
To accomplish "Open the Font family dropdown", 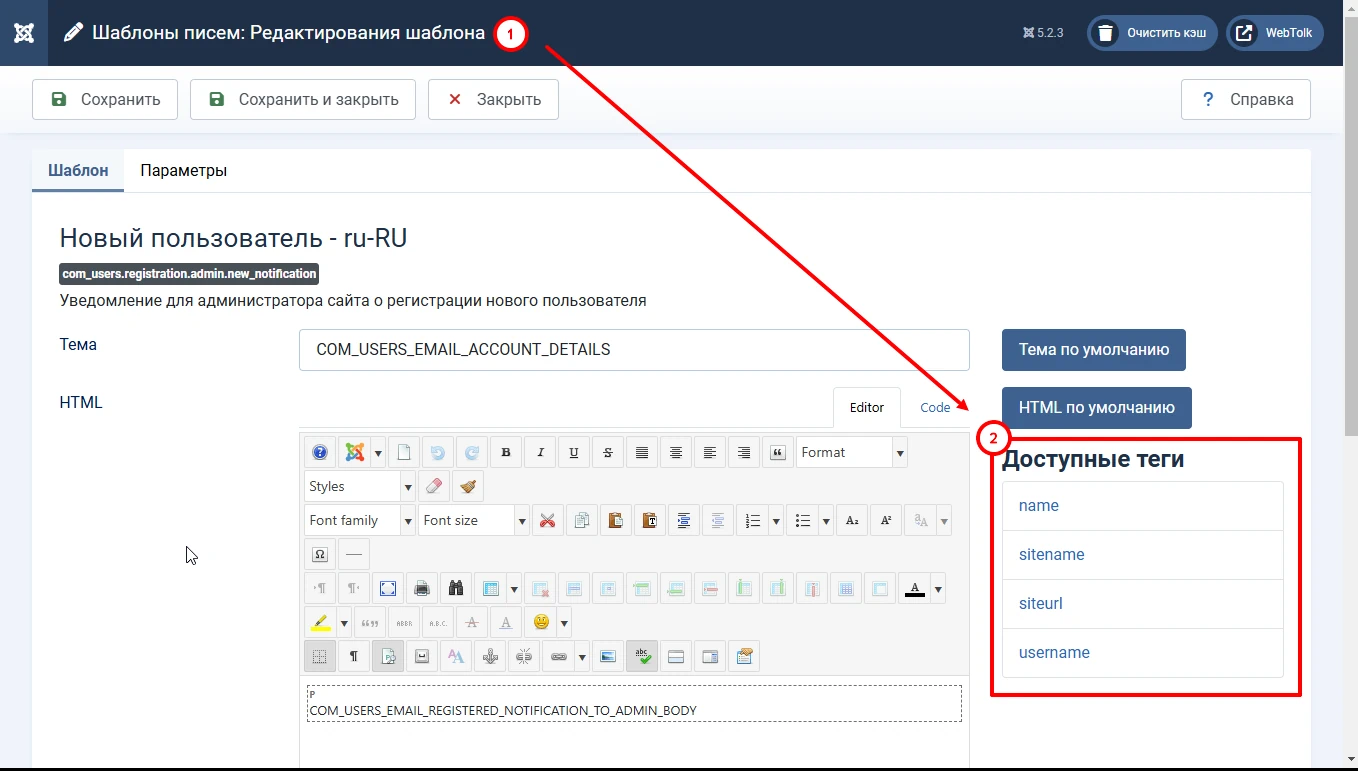I will pyautogui.click(x=359, y=520).
